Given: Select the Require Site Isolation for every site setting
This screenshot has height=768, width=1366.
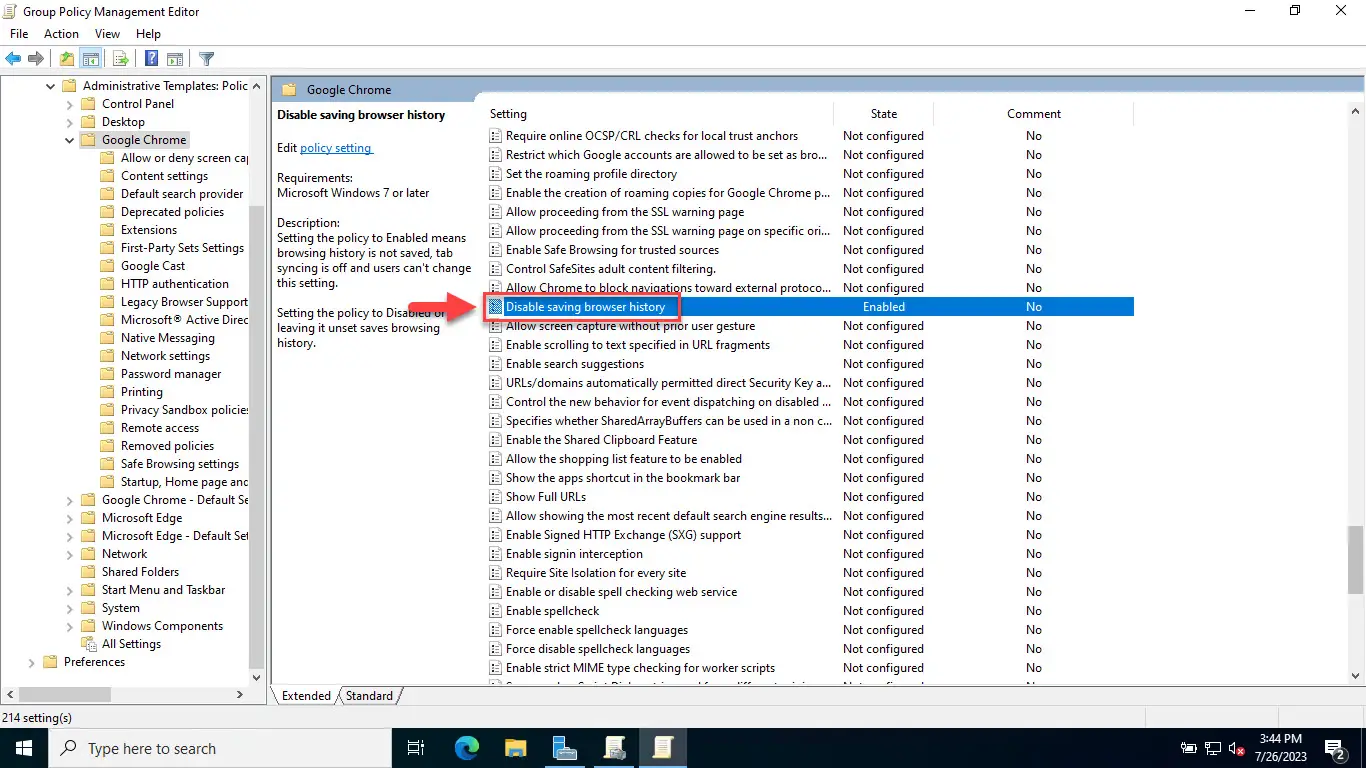Looking at the screenshot, I should pyautogui.click(x=596, y=573).
